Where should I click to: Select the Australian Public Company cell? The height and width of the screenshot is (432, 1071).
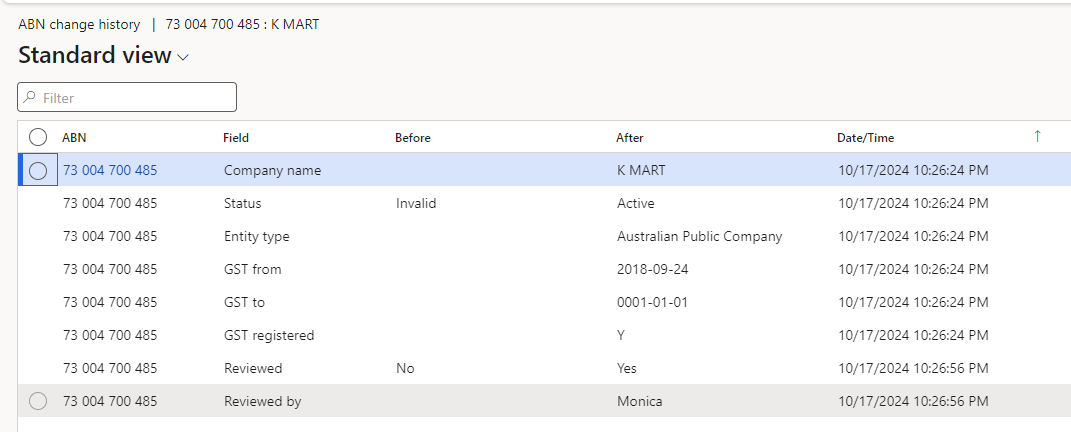click(699, 237)
